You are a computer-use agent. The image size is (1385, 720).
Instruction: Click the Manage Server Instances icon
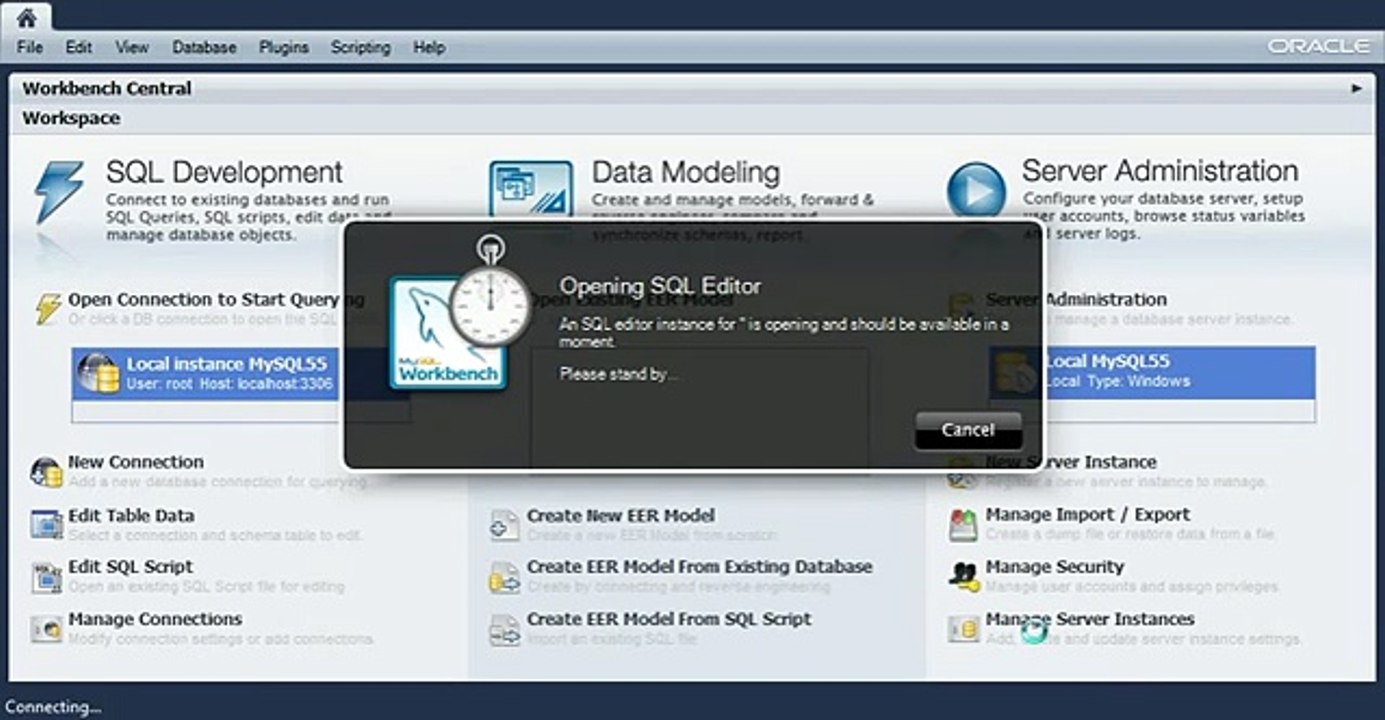click(963, 628)
